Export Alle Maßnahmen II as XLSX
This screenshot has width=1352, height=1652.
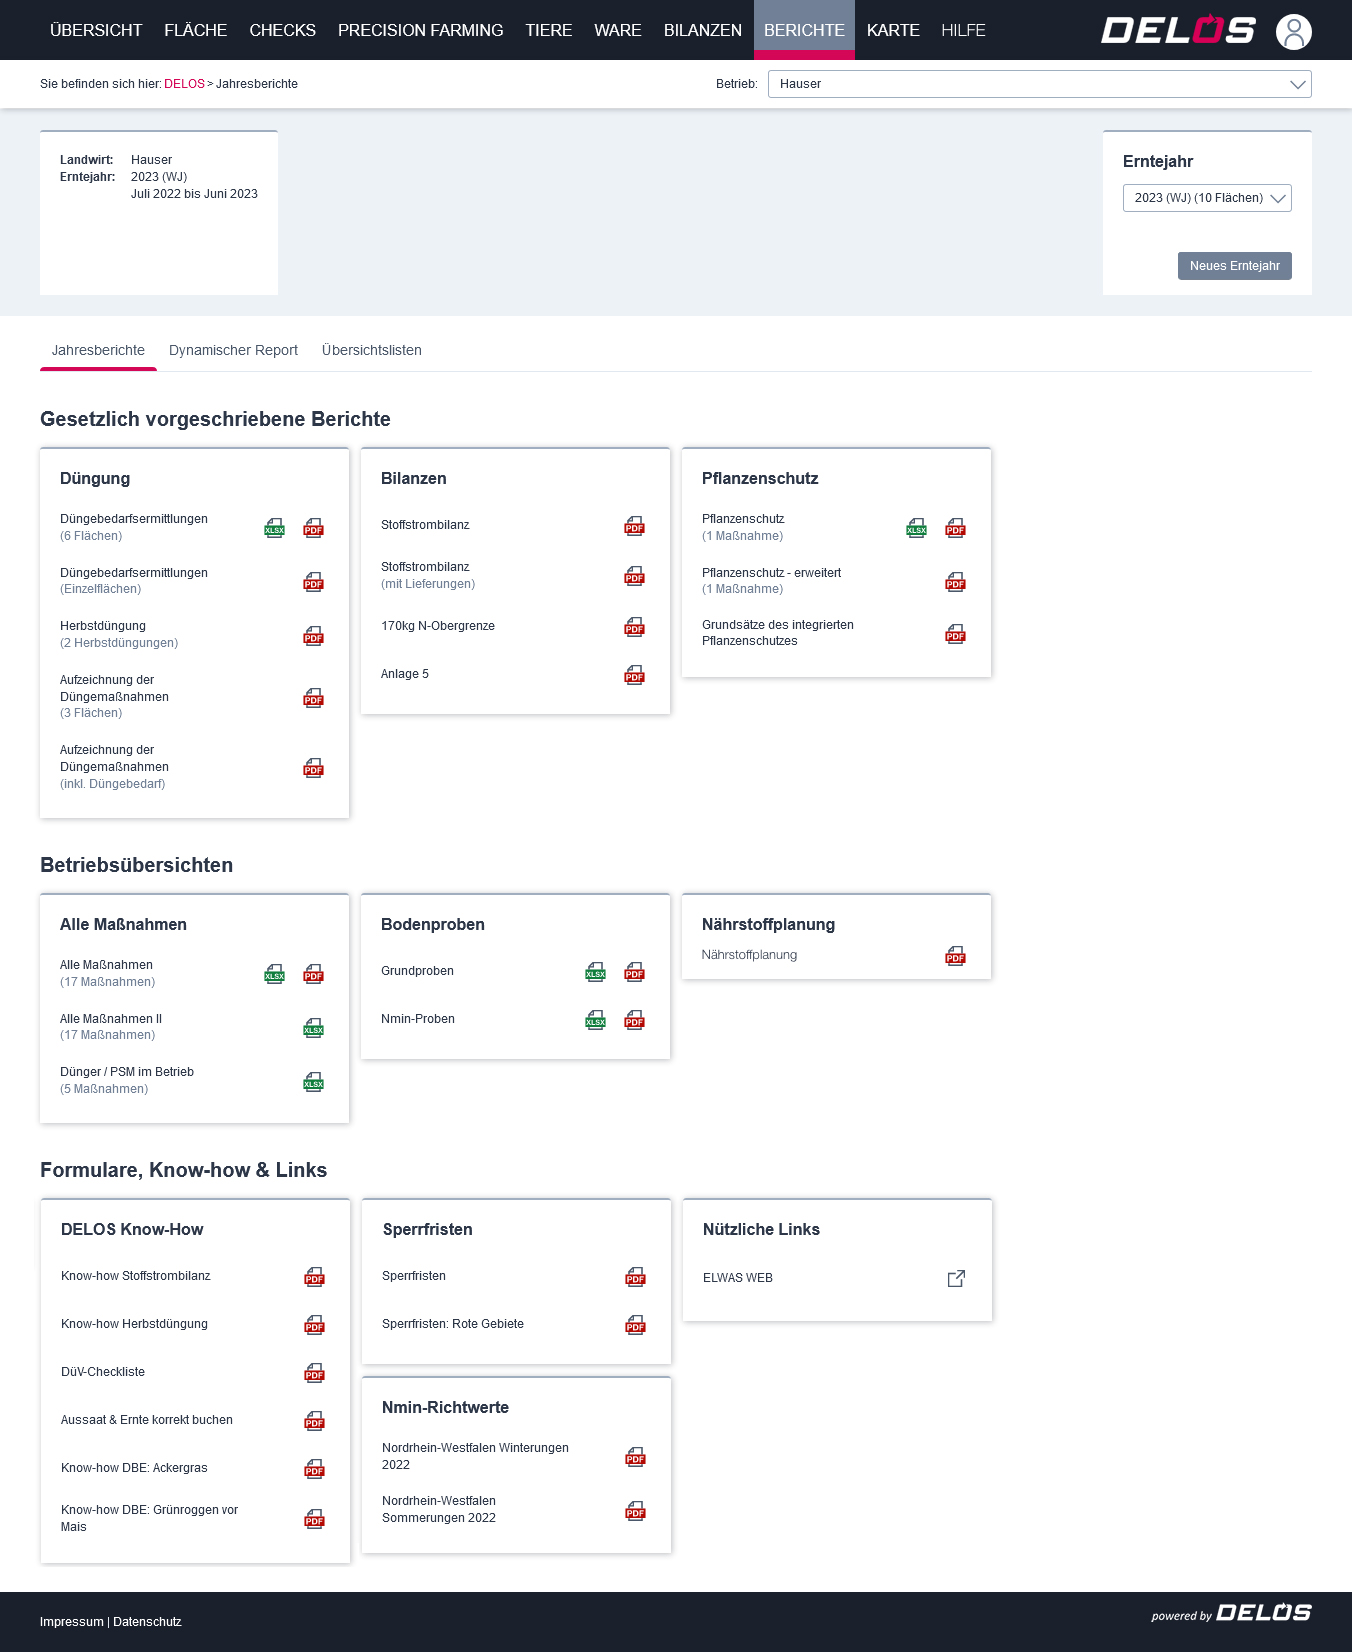pyautogui.click(x=314, y=1028)
